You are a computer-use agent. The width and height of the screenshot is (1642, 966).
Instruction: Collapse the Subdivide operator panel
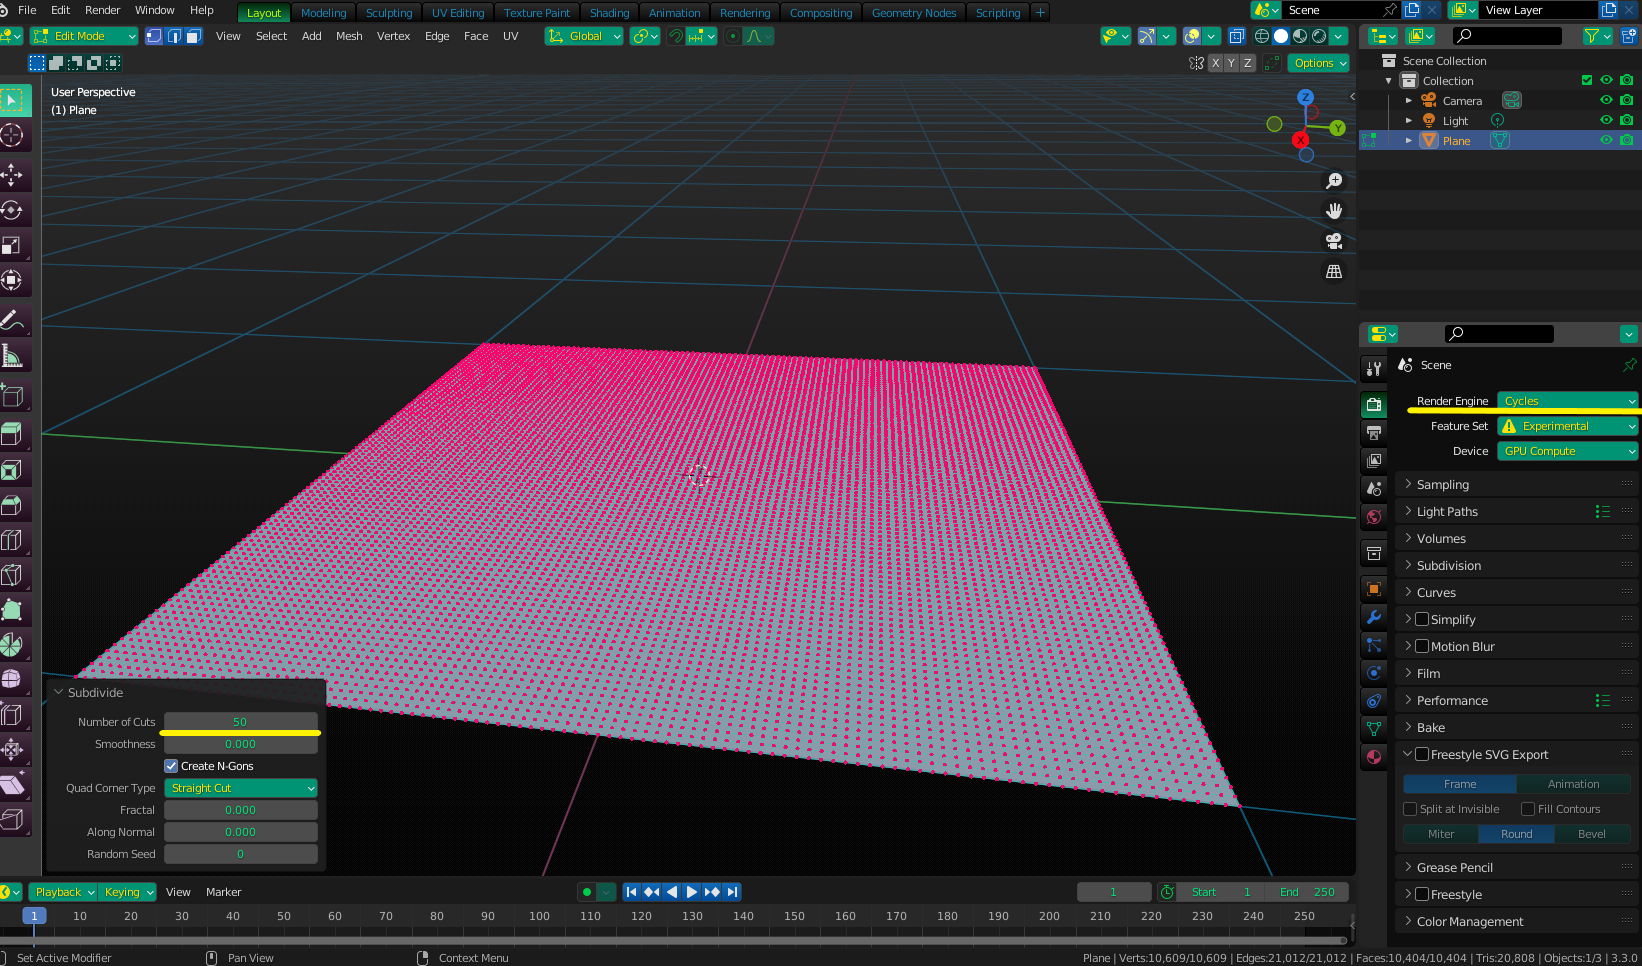(58, 692)
